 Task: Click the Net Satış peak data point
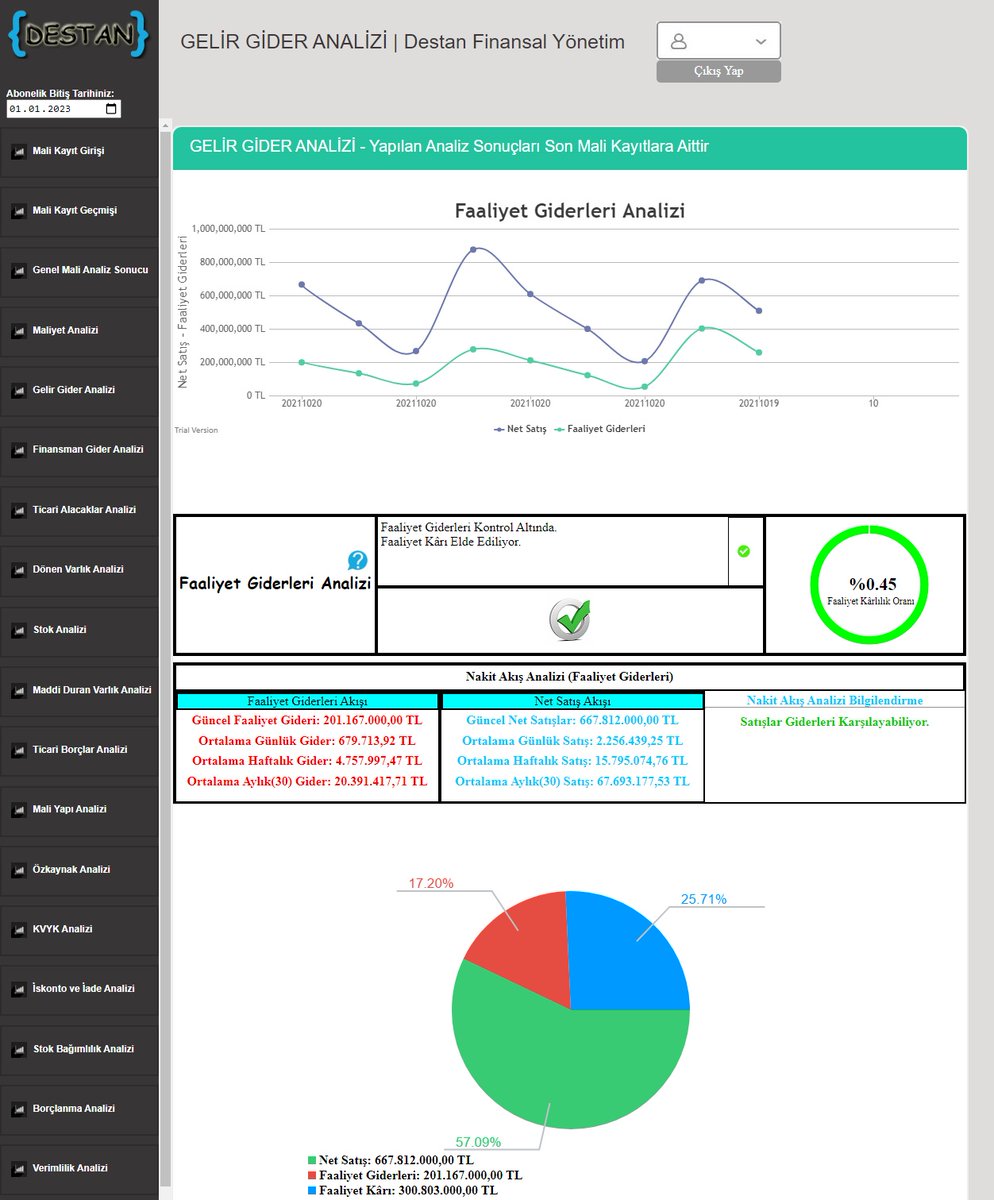click(x=473, y=249)
